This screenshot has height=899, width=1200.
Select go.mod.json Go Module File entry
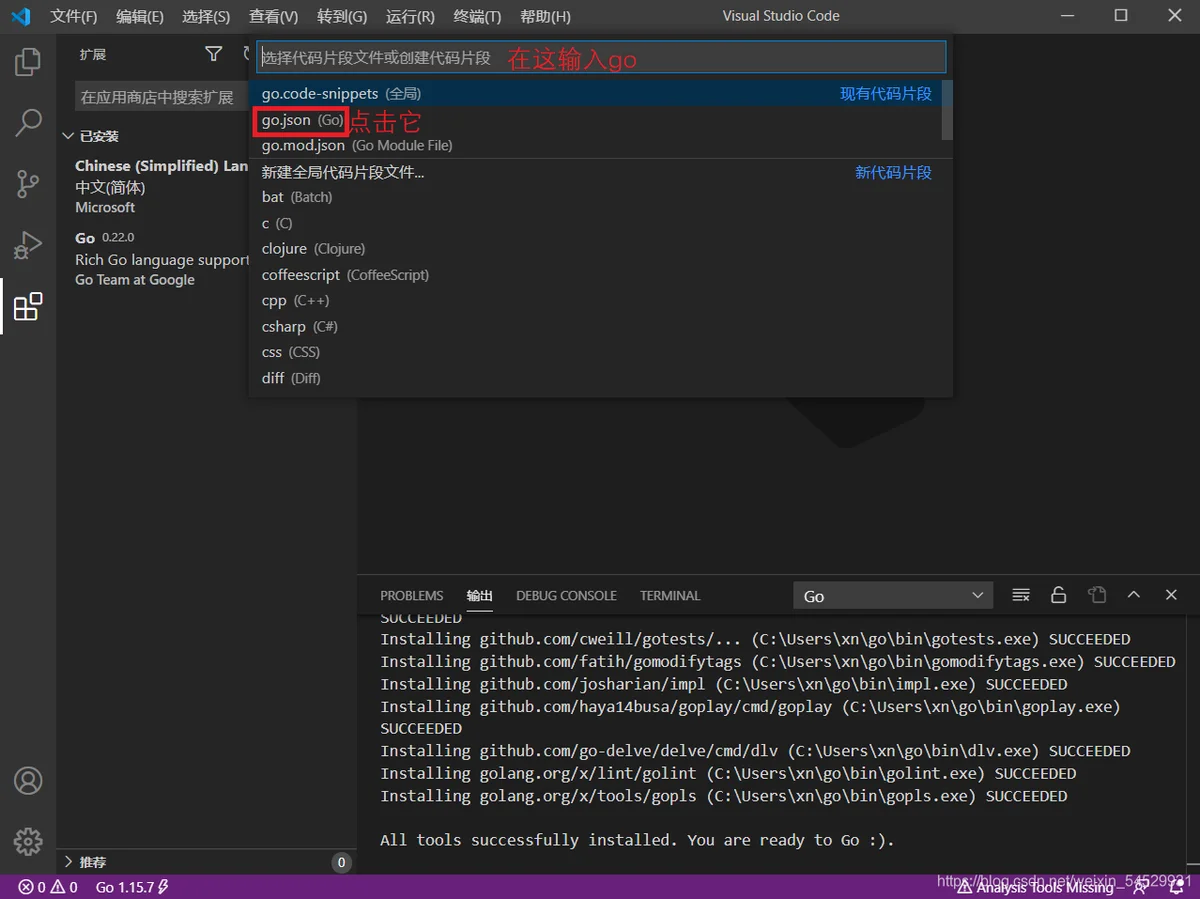click(x=595, y=145)
